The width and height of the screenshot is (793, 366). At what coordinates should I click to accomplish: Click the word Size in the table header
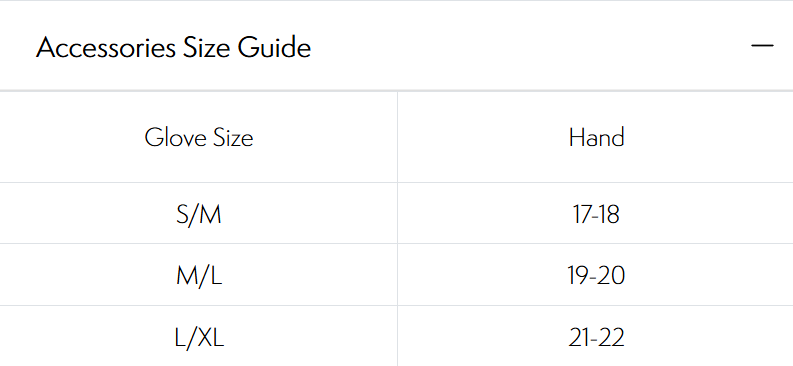tap(230, 138)
